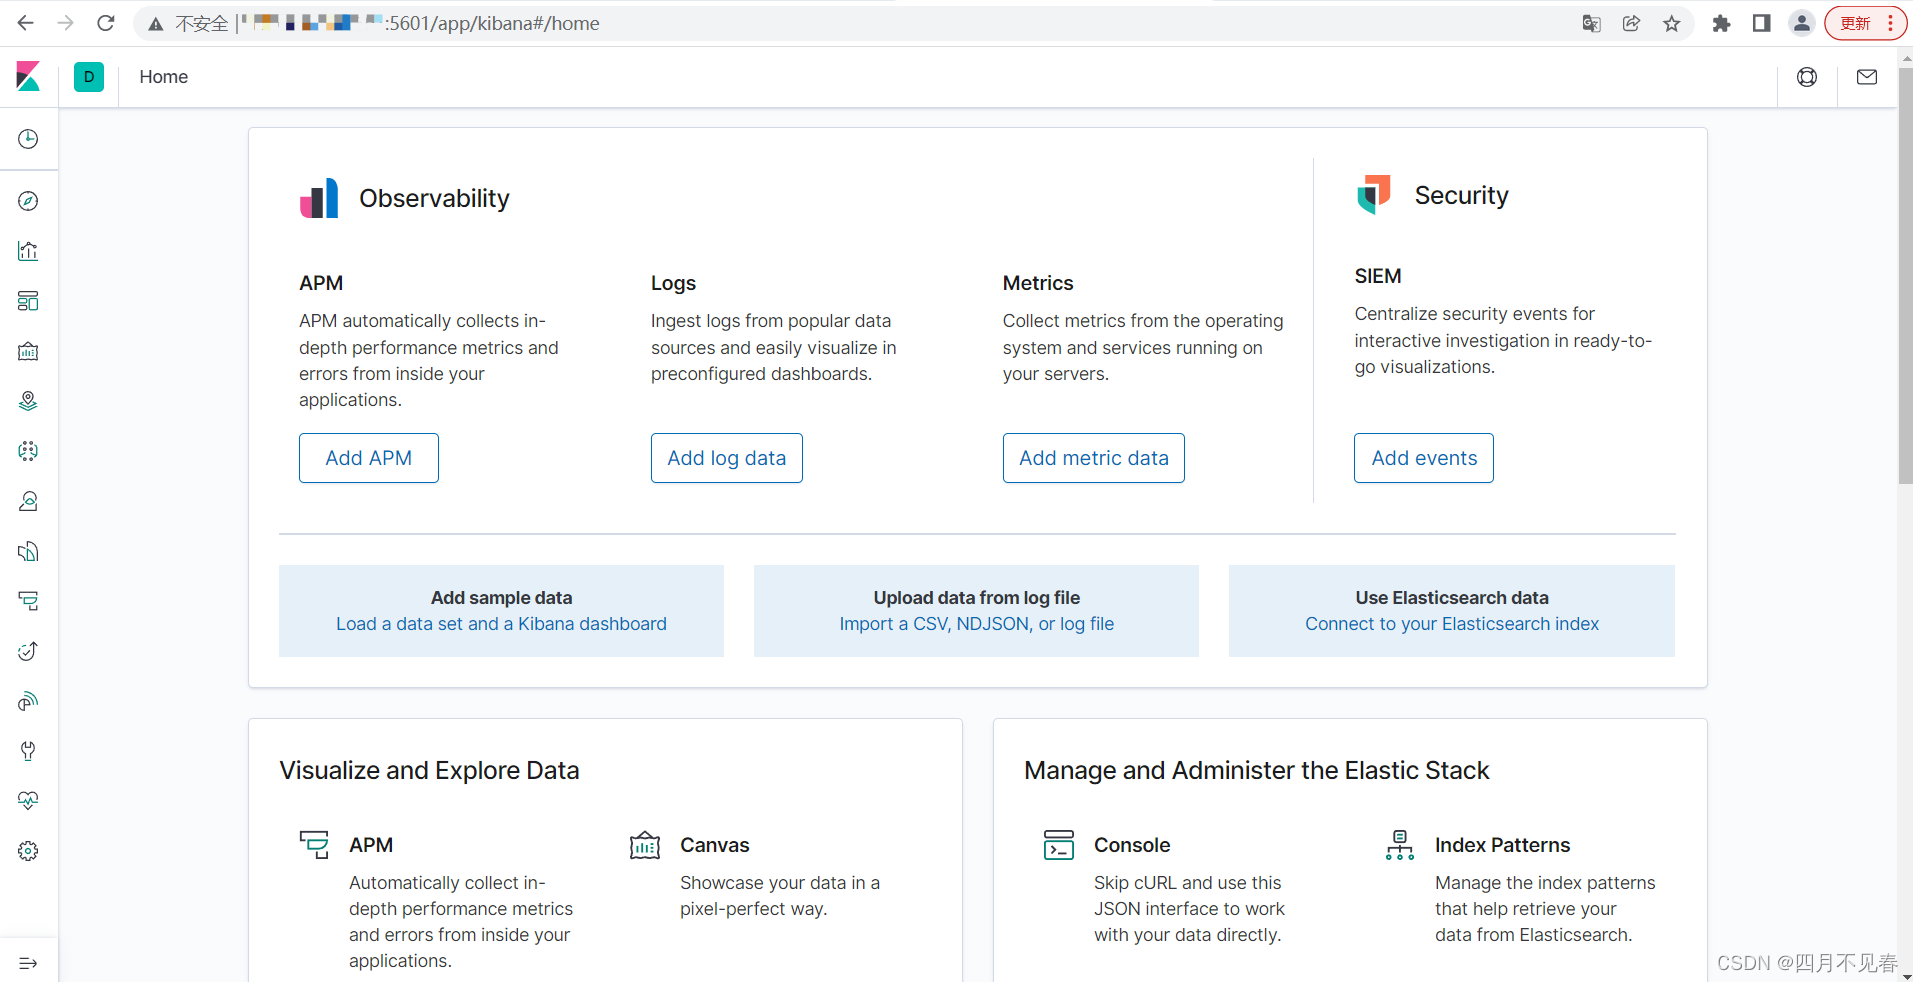Open the Canvas card title

coord(715,845)
